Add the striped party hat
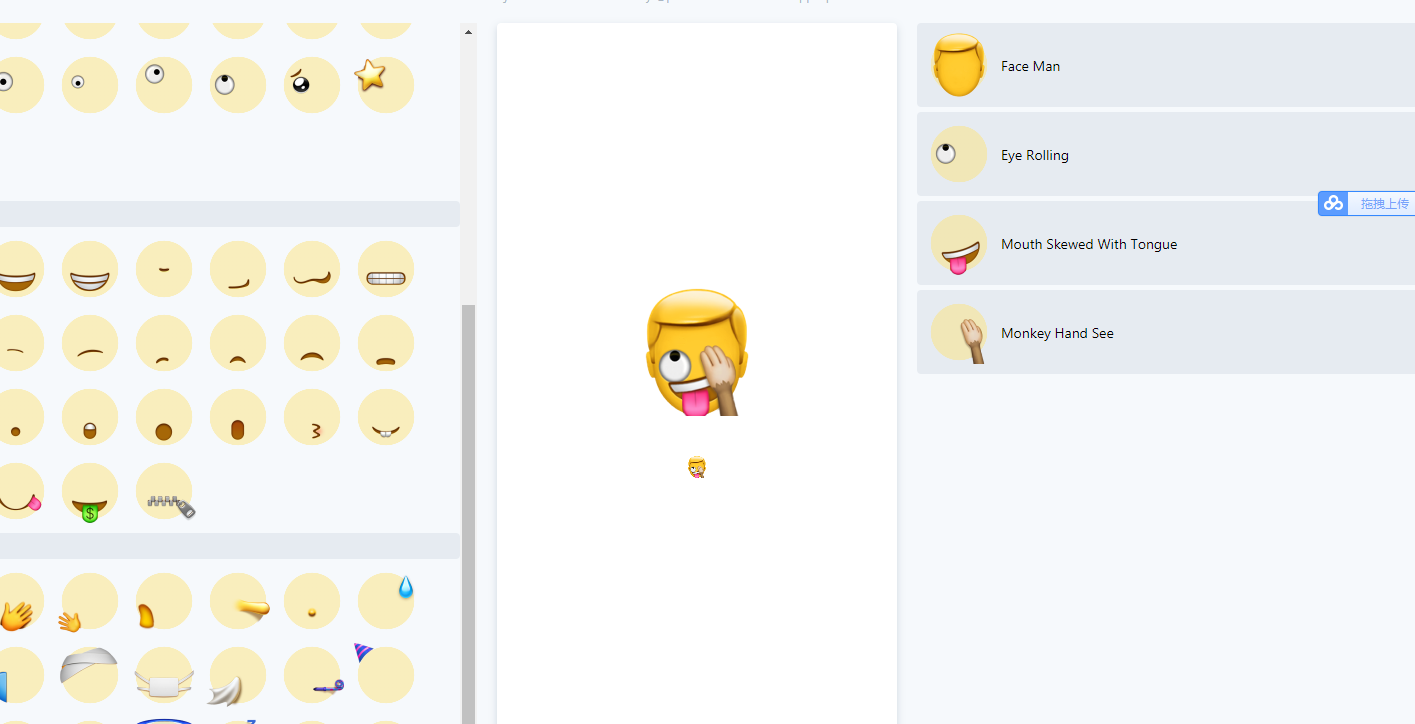Screen dimensions: 1415x724 coord(386,675)
